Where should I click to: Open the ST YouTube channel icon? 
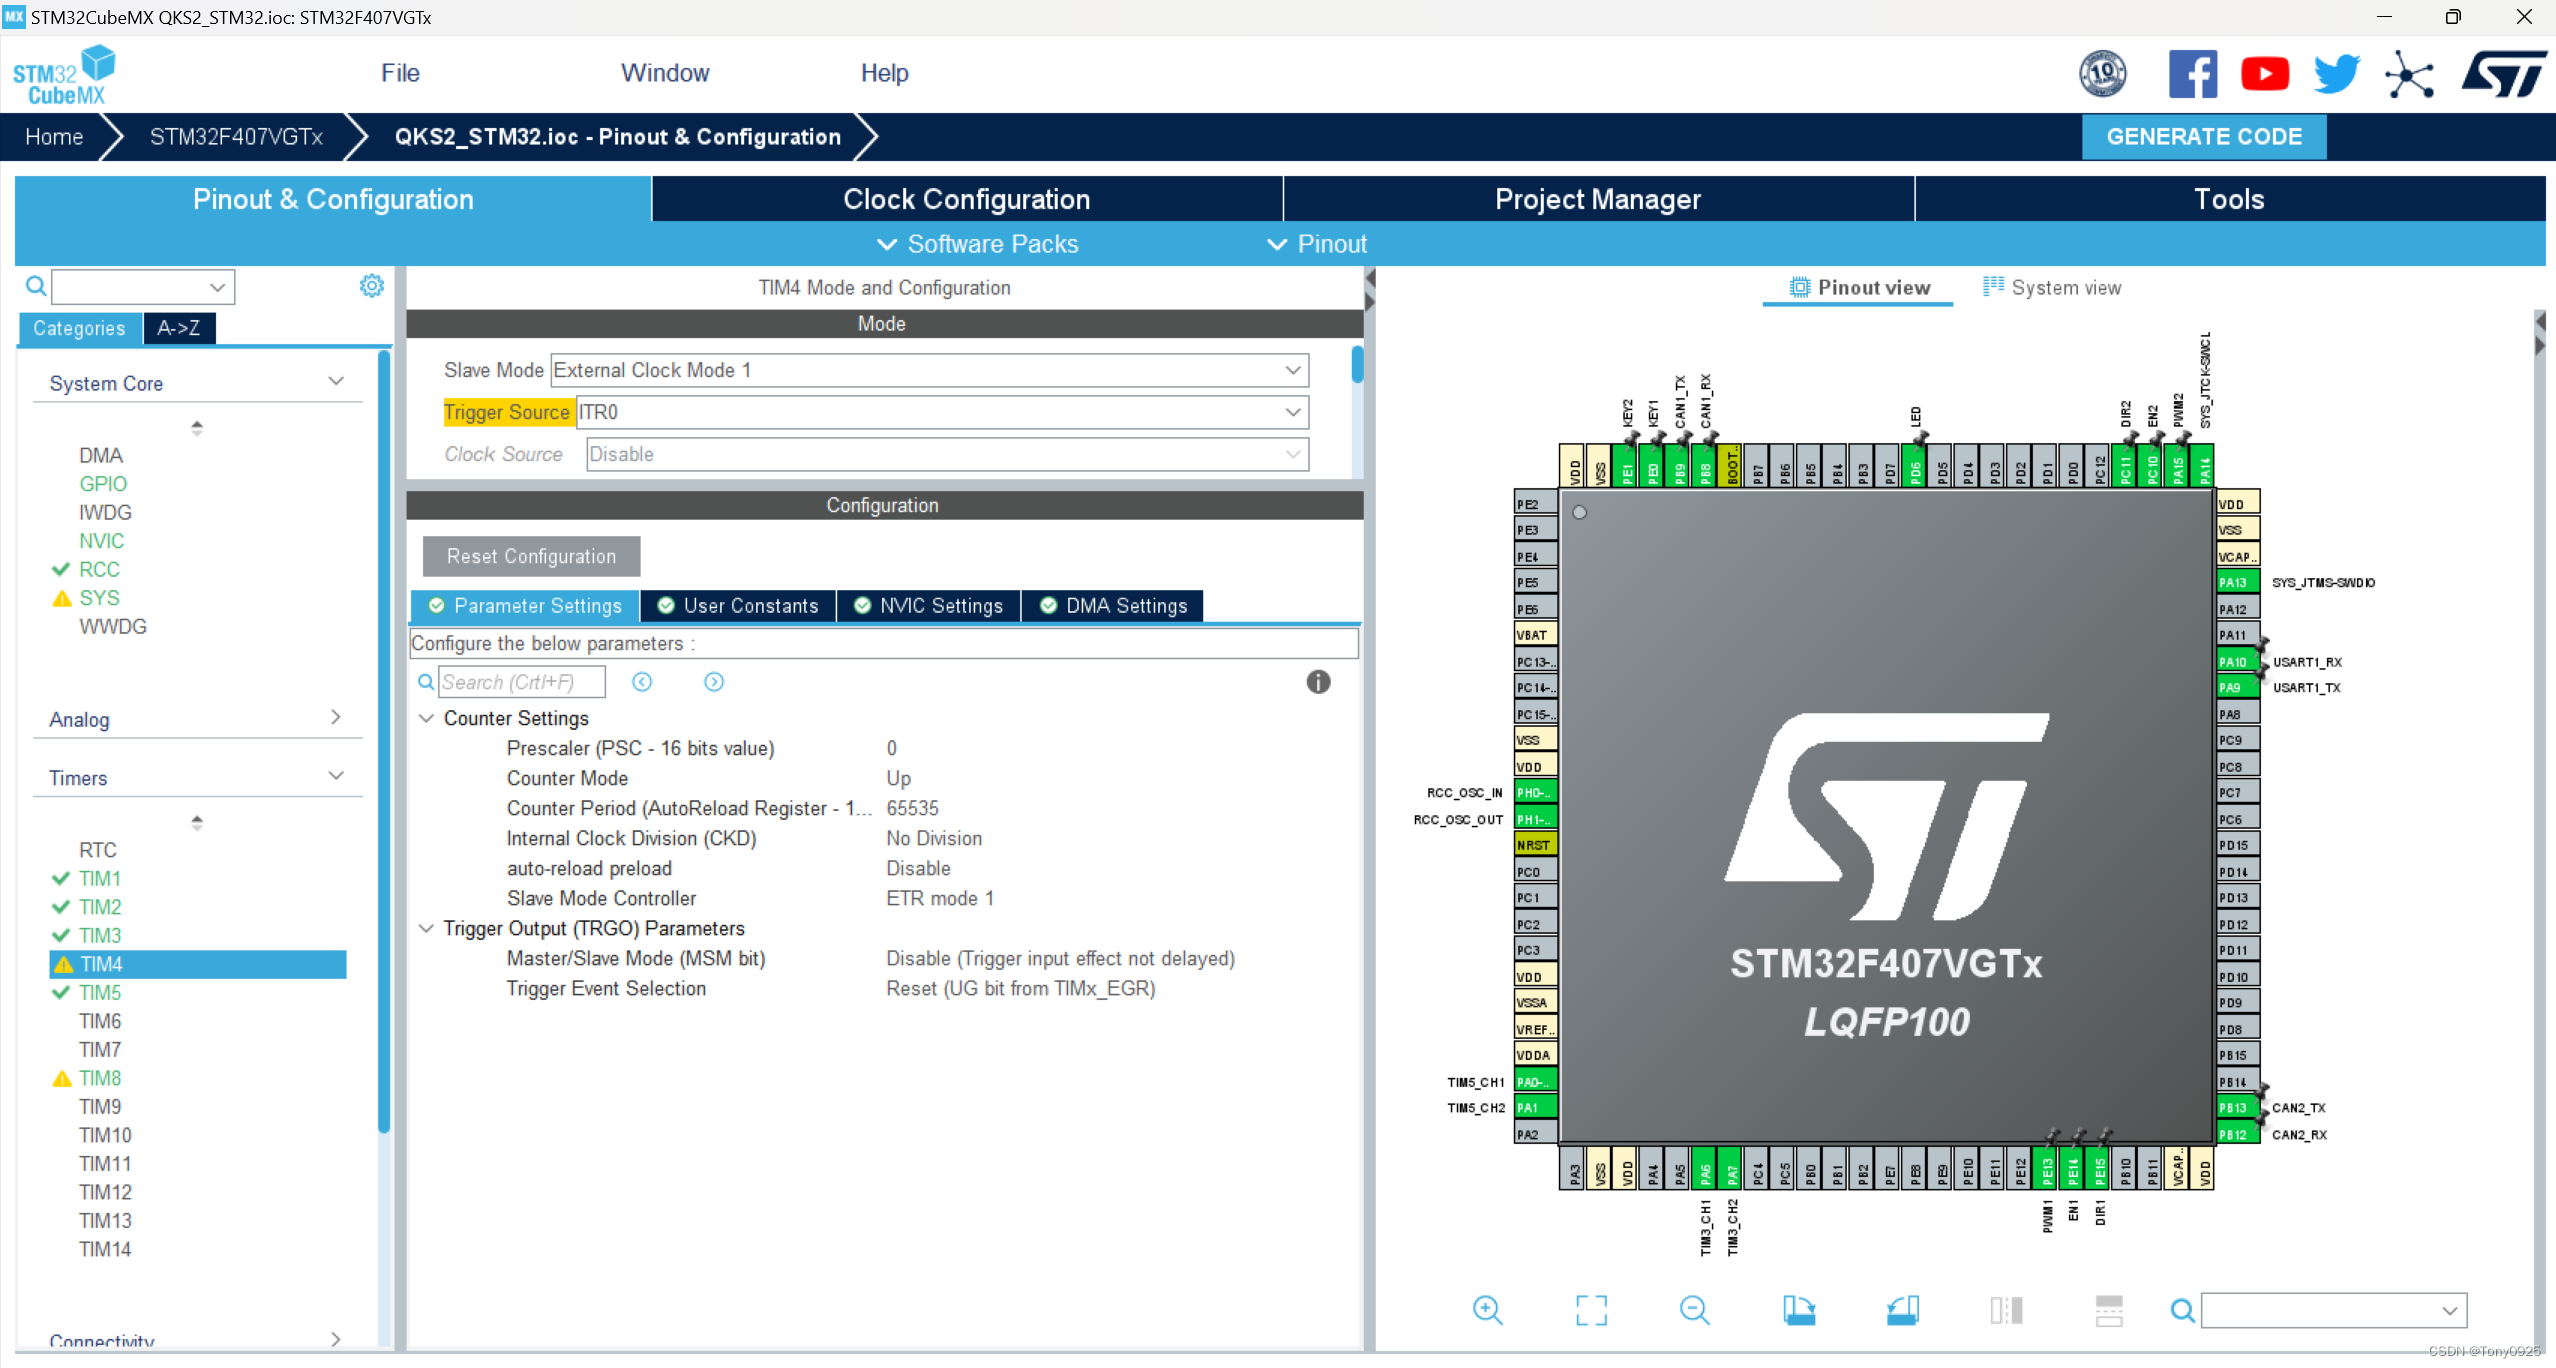(2264, 74)
